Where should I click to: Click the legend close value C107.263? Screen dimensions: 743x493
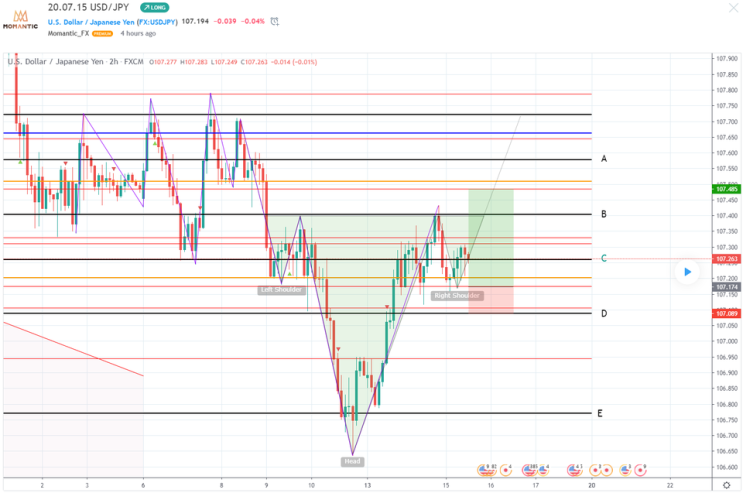pyautogui.click(x=254, y=62)
